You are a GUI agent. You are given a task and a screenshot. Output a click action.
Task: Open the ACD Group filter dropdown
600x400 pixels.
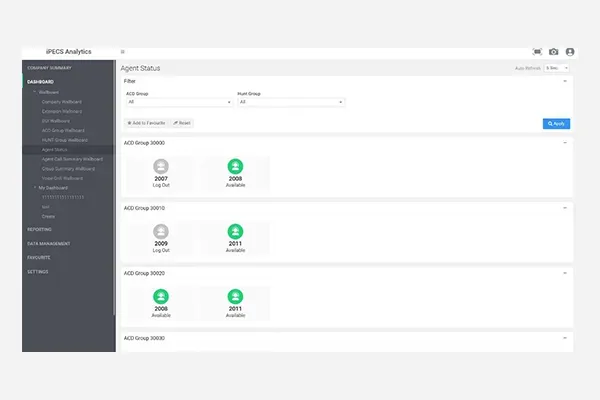click(x=179, y=102)
